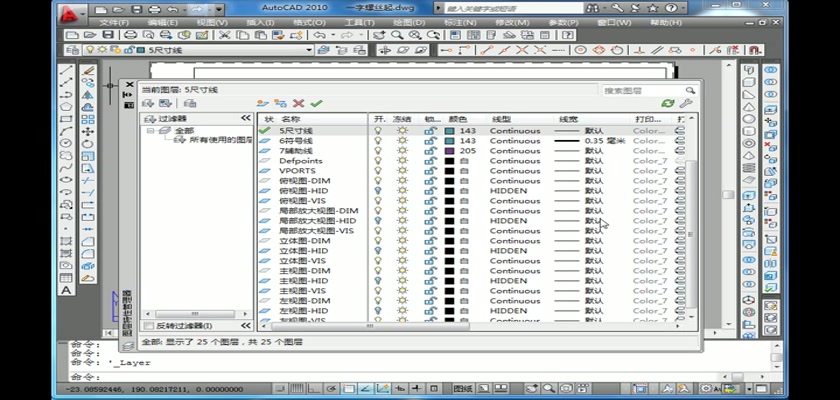Click the Snap to Perpendicular icon

click(x=638, y=50)
